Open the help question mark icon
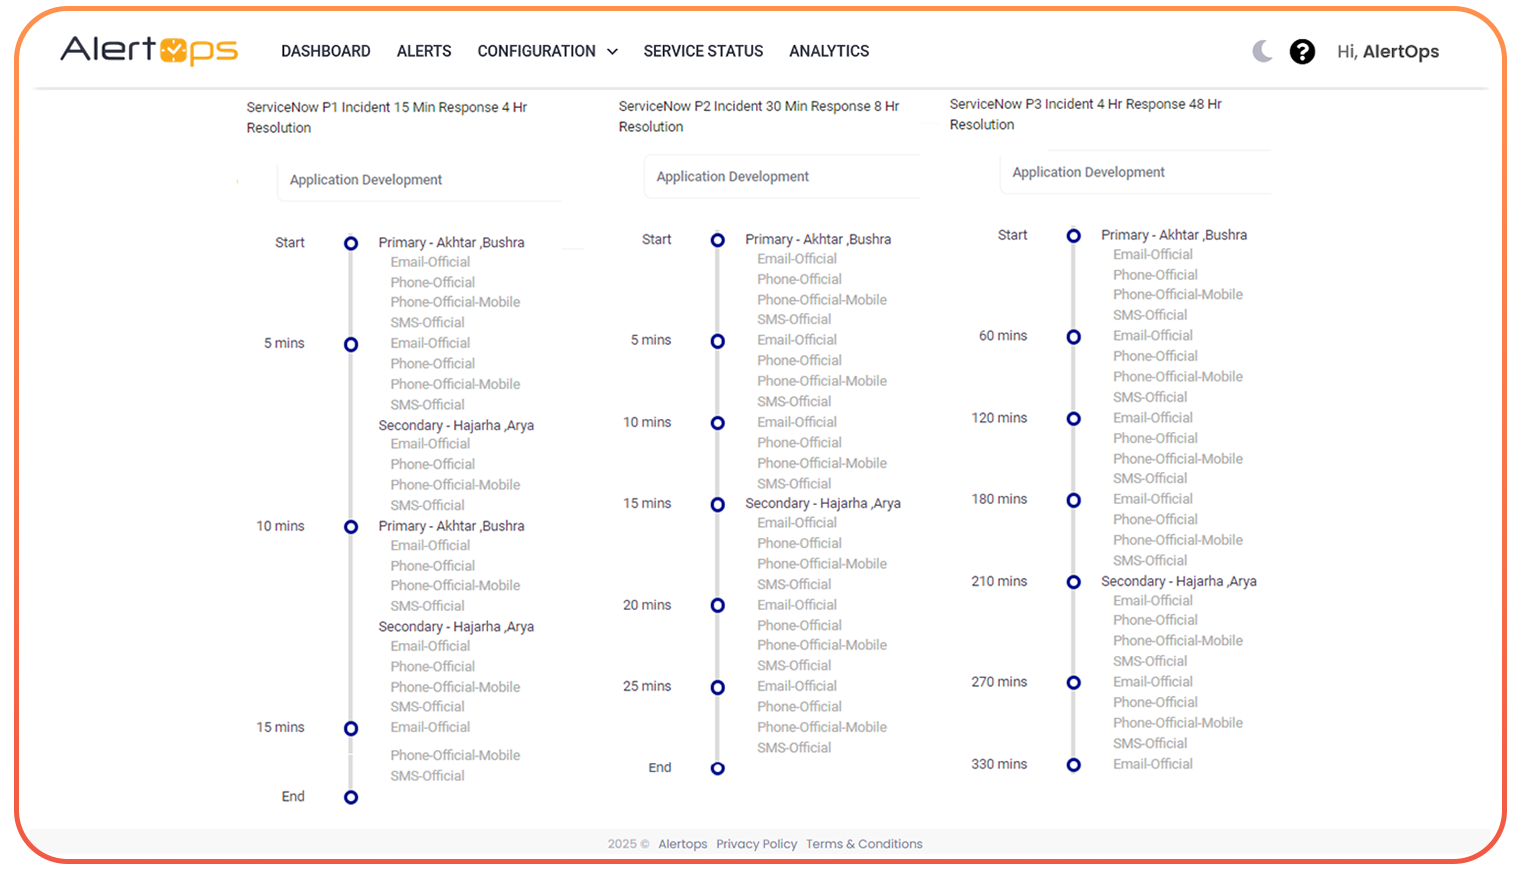1519x871 pixels. pyautogui.click(x=1302, y=51)
